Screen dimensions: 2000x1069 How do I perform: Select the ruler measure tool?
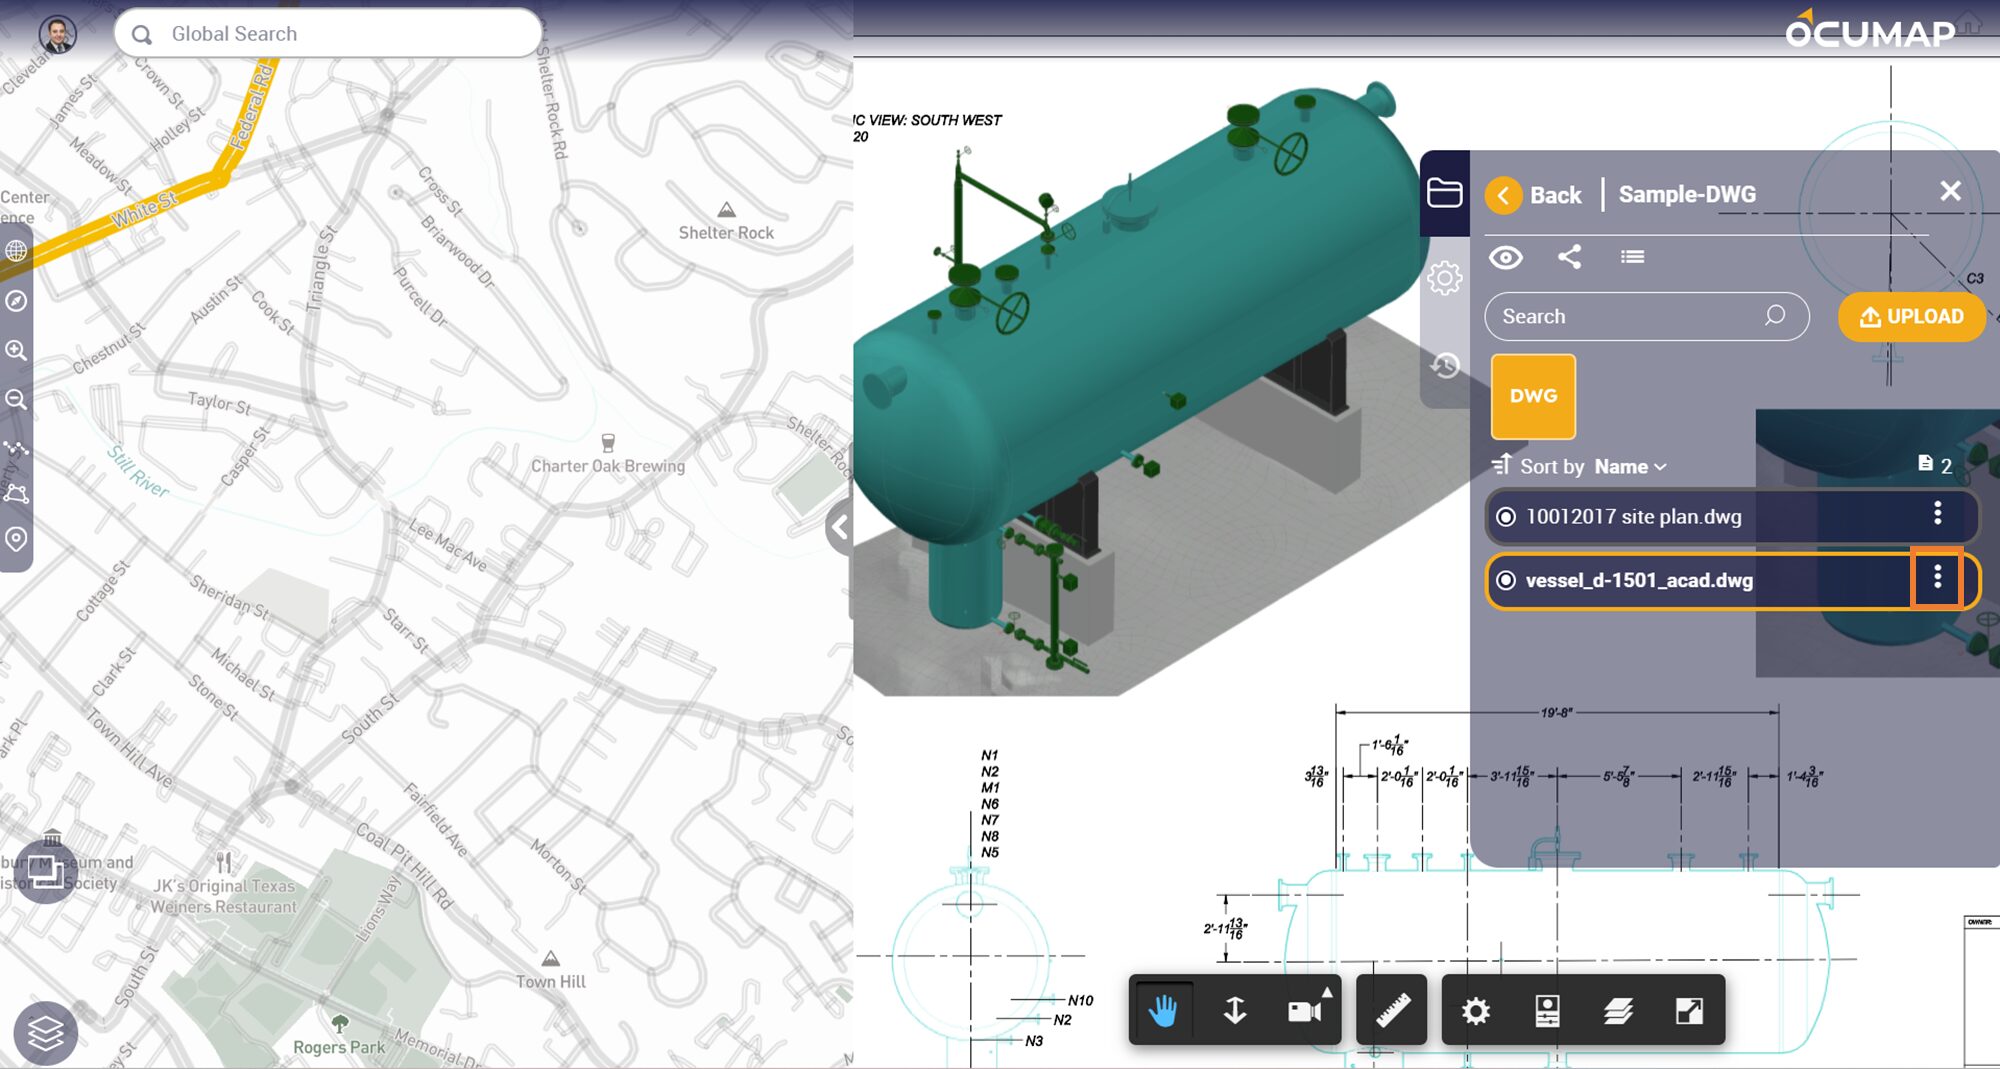(1392, 1011)
